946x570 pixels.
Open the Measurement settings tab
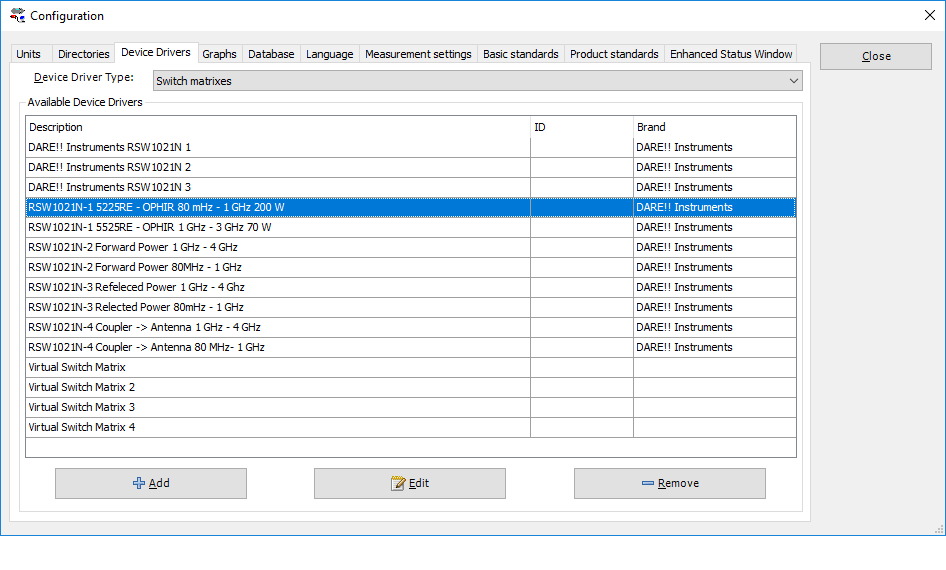tap(418, 54)
